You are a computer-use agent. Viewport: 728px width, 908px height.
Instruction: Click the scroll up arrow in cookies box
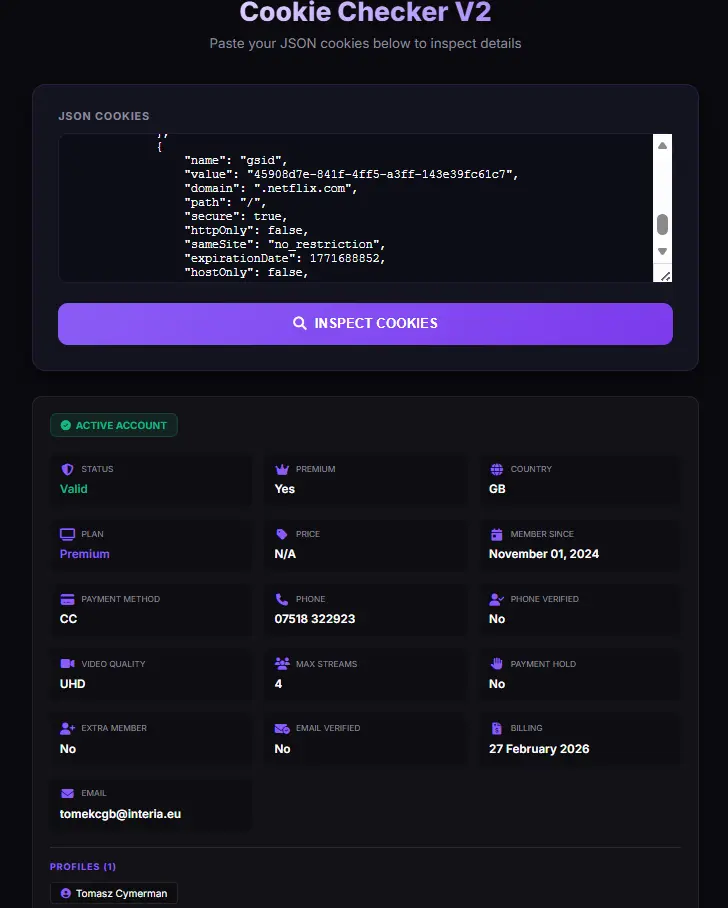pyautogui.click(x=662, y=145)
